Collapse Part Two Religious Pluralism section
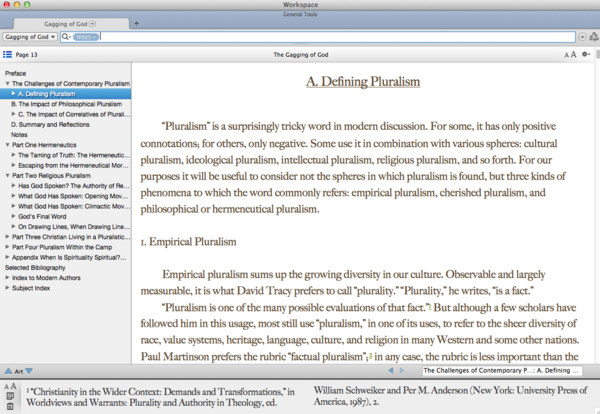The height and width of the screenshot is (414, 600). (7, 175)
